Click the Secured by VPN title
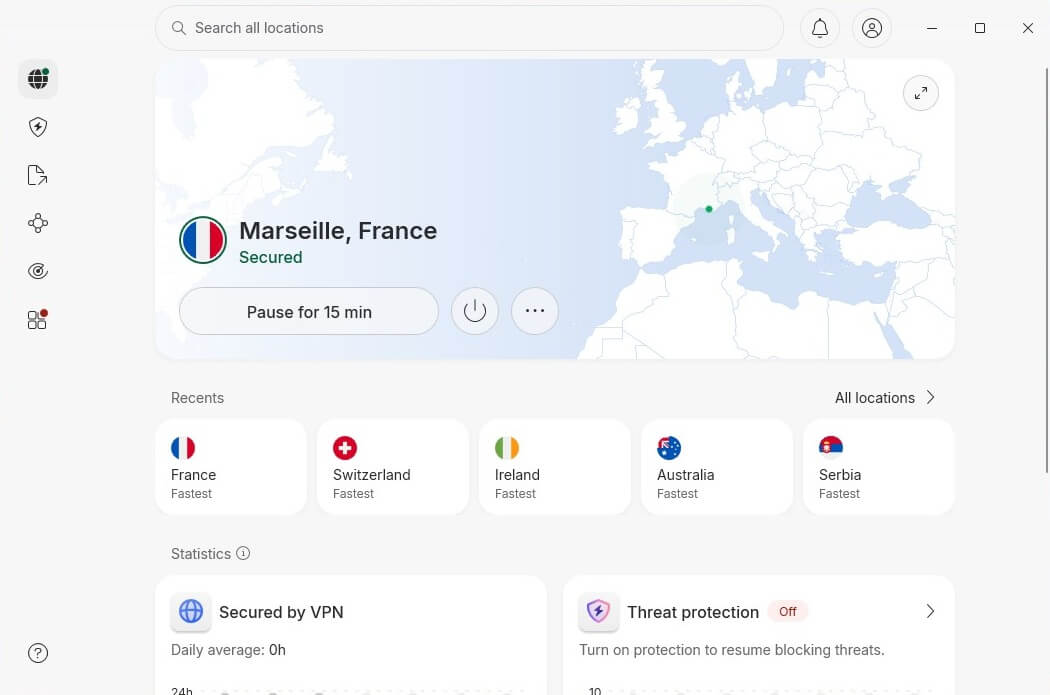The width and height of the screenshot is (1050, 695). 281,612
